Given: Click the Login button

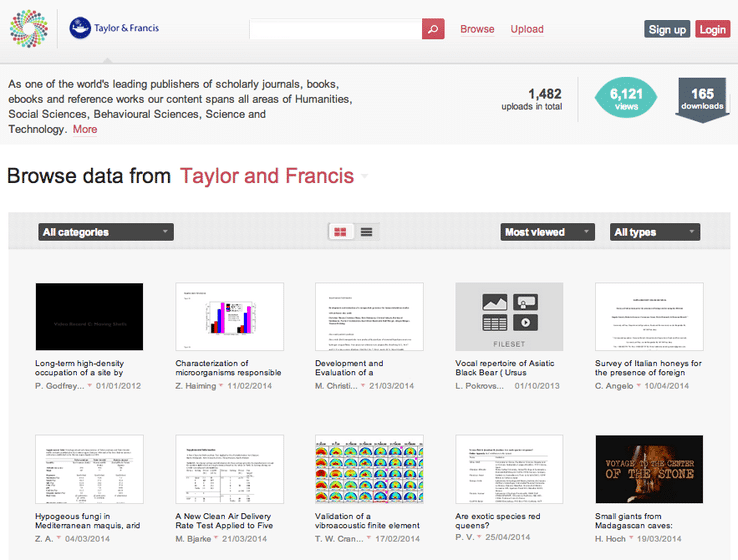Looking at the screenshot, I should click(x=712, y=30).
